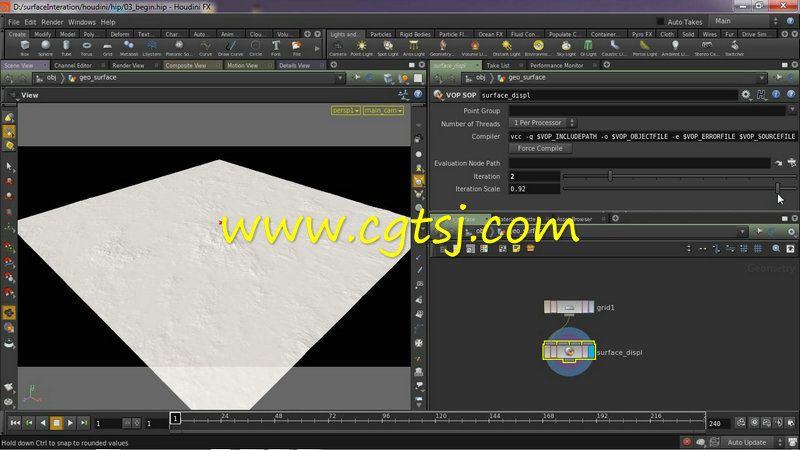This screenshot has height=450, width=800.
Task: Adjust the Iteration Scale slider handle
Action: [778, 188]
